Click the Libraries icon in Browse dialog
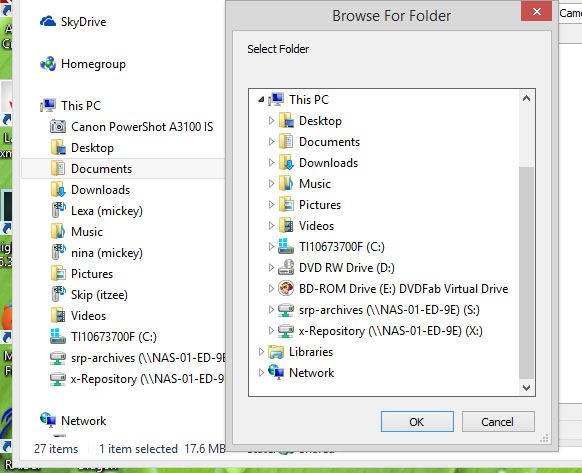582x473 pixels. [276, 352]
